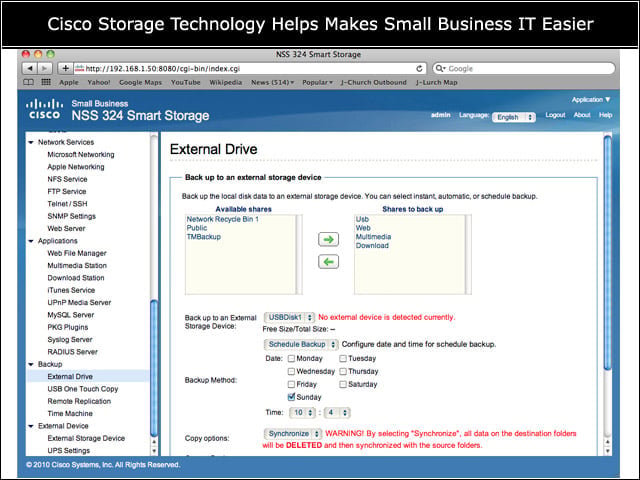Collapse the Network Services tree section
This screenshot has width=640, height=480.
(31, 142)
